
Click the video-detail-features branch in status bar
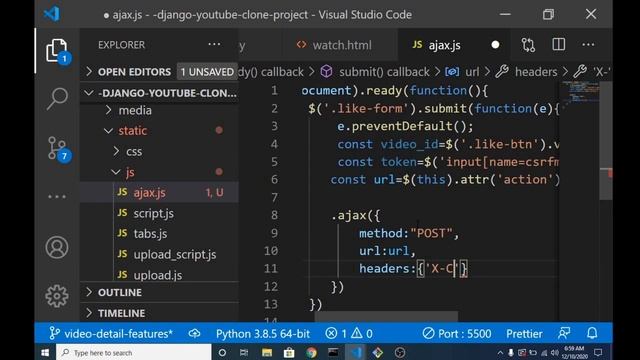(x=111, y=333)
